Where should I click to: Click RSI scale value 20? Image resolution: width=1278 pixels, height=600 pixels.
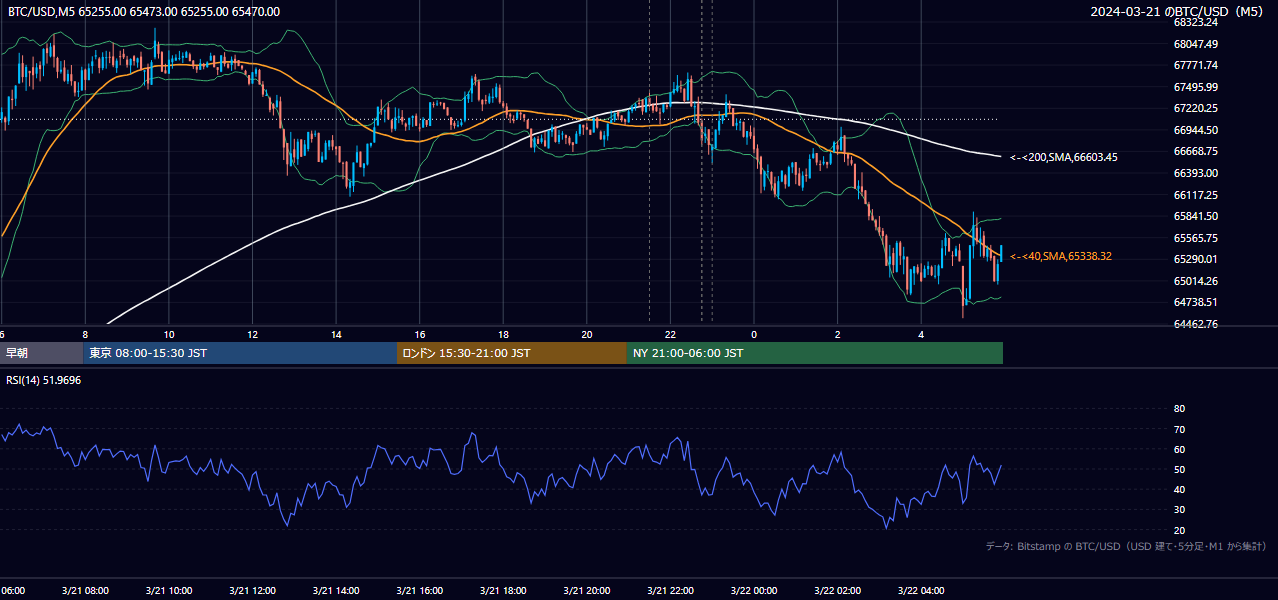point(1179,530)
